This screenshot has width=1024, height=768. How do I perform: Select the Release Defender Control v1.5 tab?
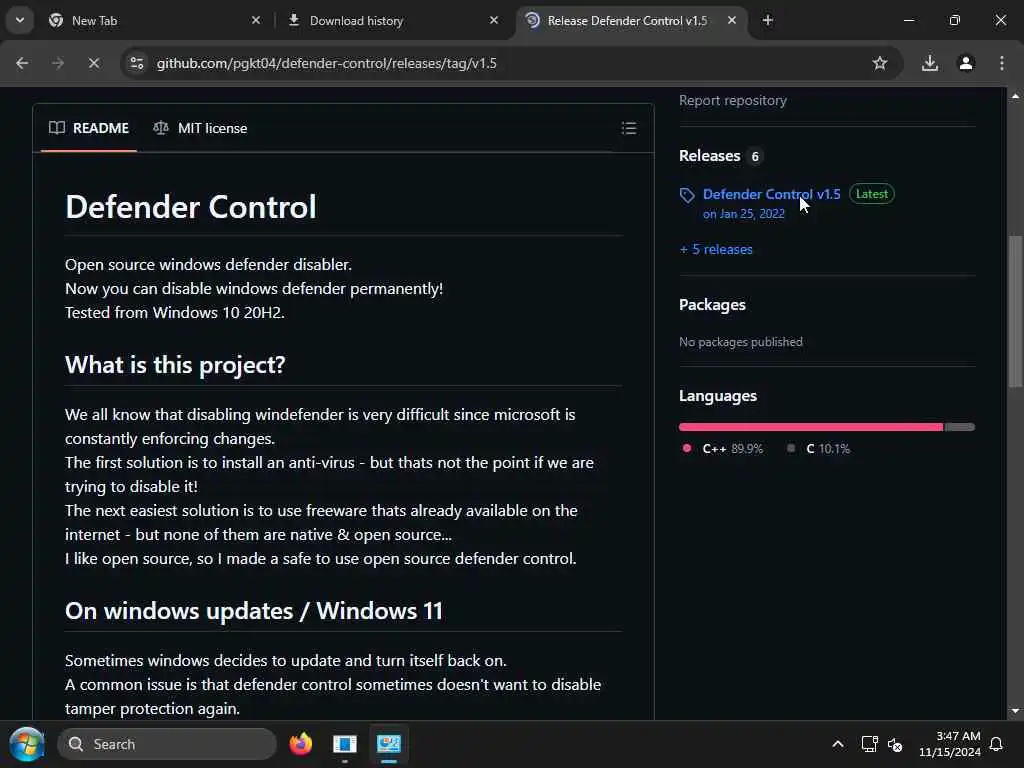click(x=632, y=20)
